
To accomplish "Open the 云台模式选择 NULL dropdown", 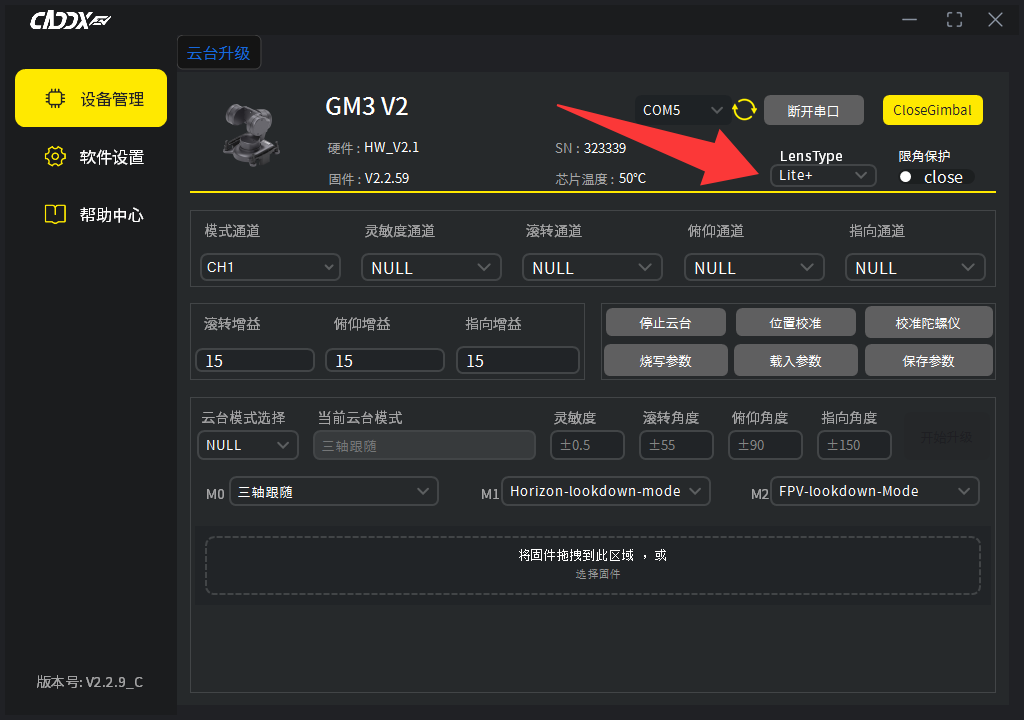I will click(x=248, y=445).
